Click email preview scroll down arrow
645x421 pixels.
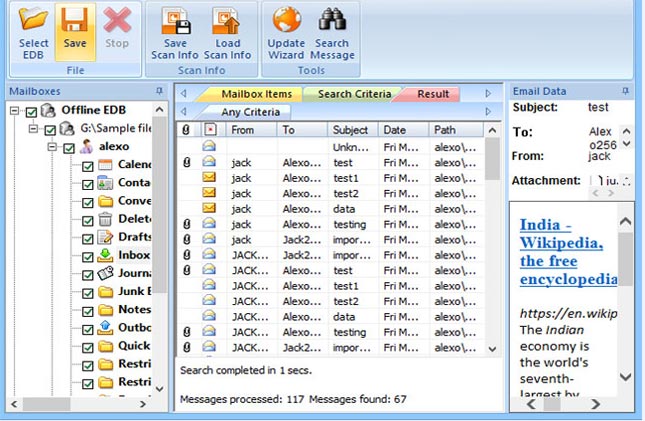click(625, 377)
